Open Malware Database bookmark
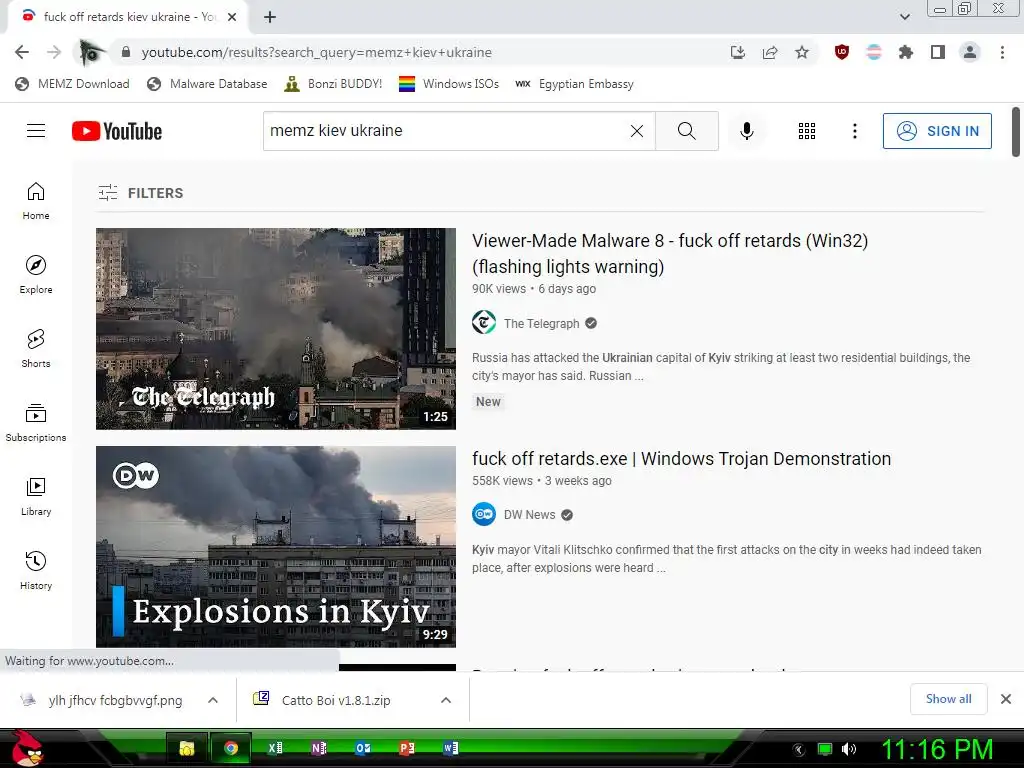The height and width of the screenshot is (768, 1024). (x=207, y=84)
